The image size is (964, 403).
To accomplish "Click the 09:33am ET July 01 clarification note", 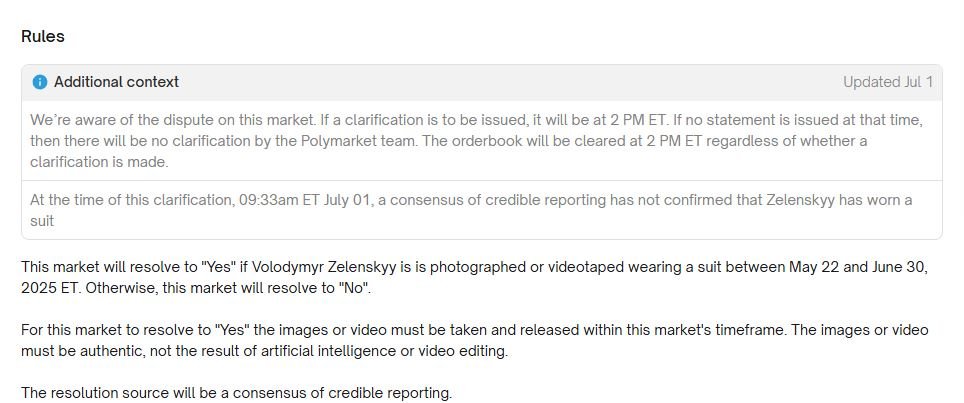I will point(471,210).
